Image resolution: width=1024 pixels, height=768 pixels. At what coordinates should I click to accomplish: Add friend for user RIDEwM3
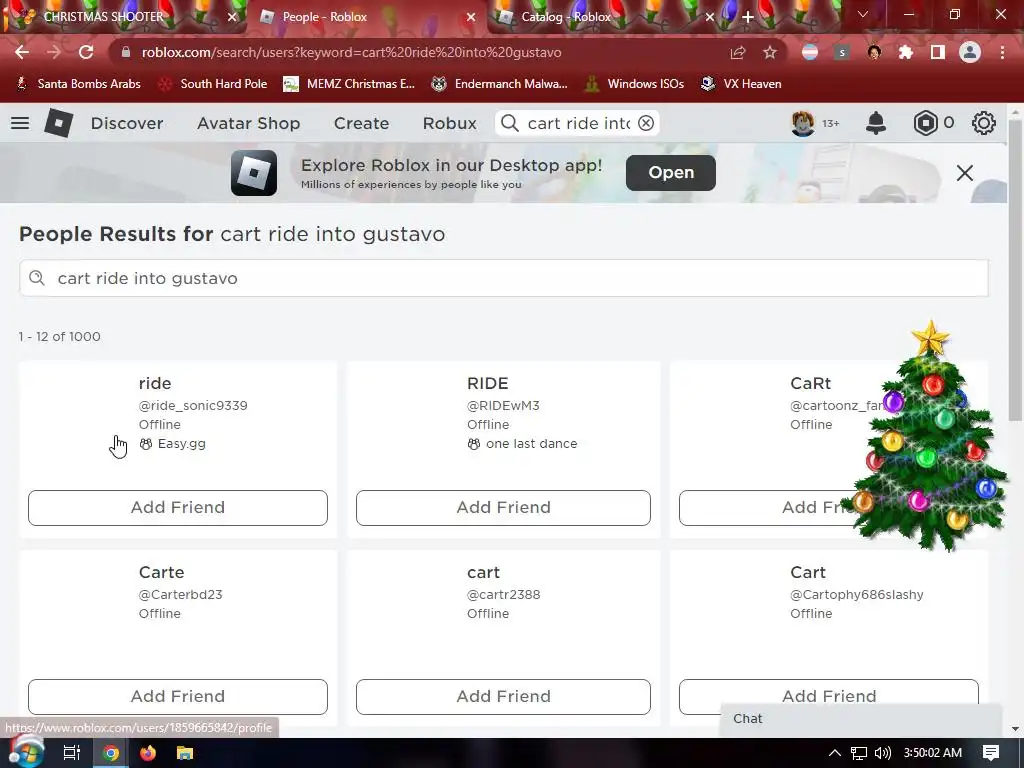point(503,507)
